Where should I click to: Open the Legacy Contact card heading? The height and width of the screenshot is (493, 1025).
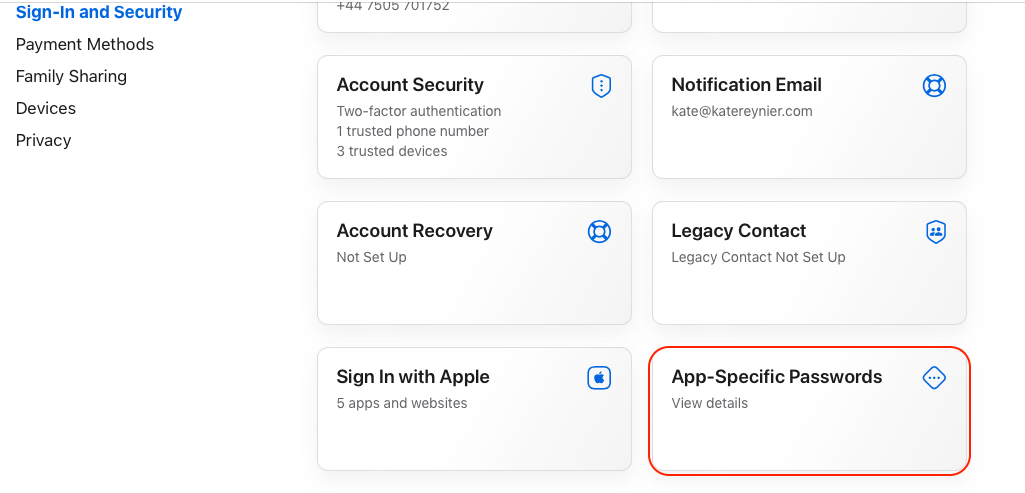739,231
